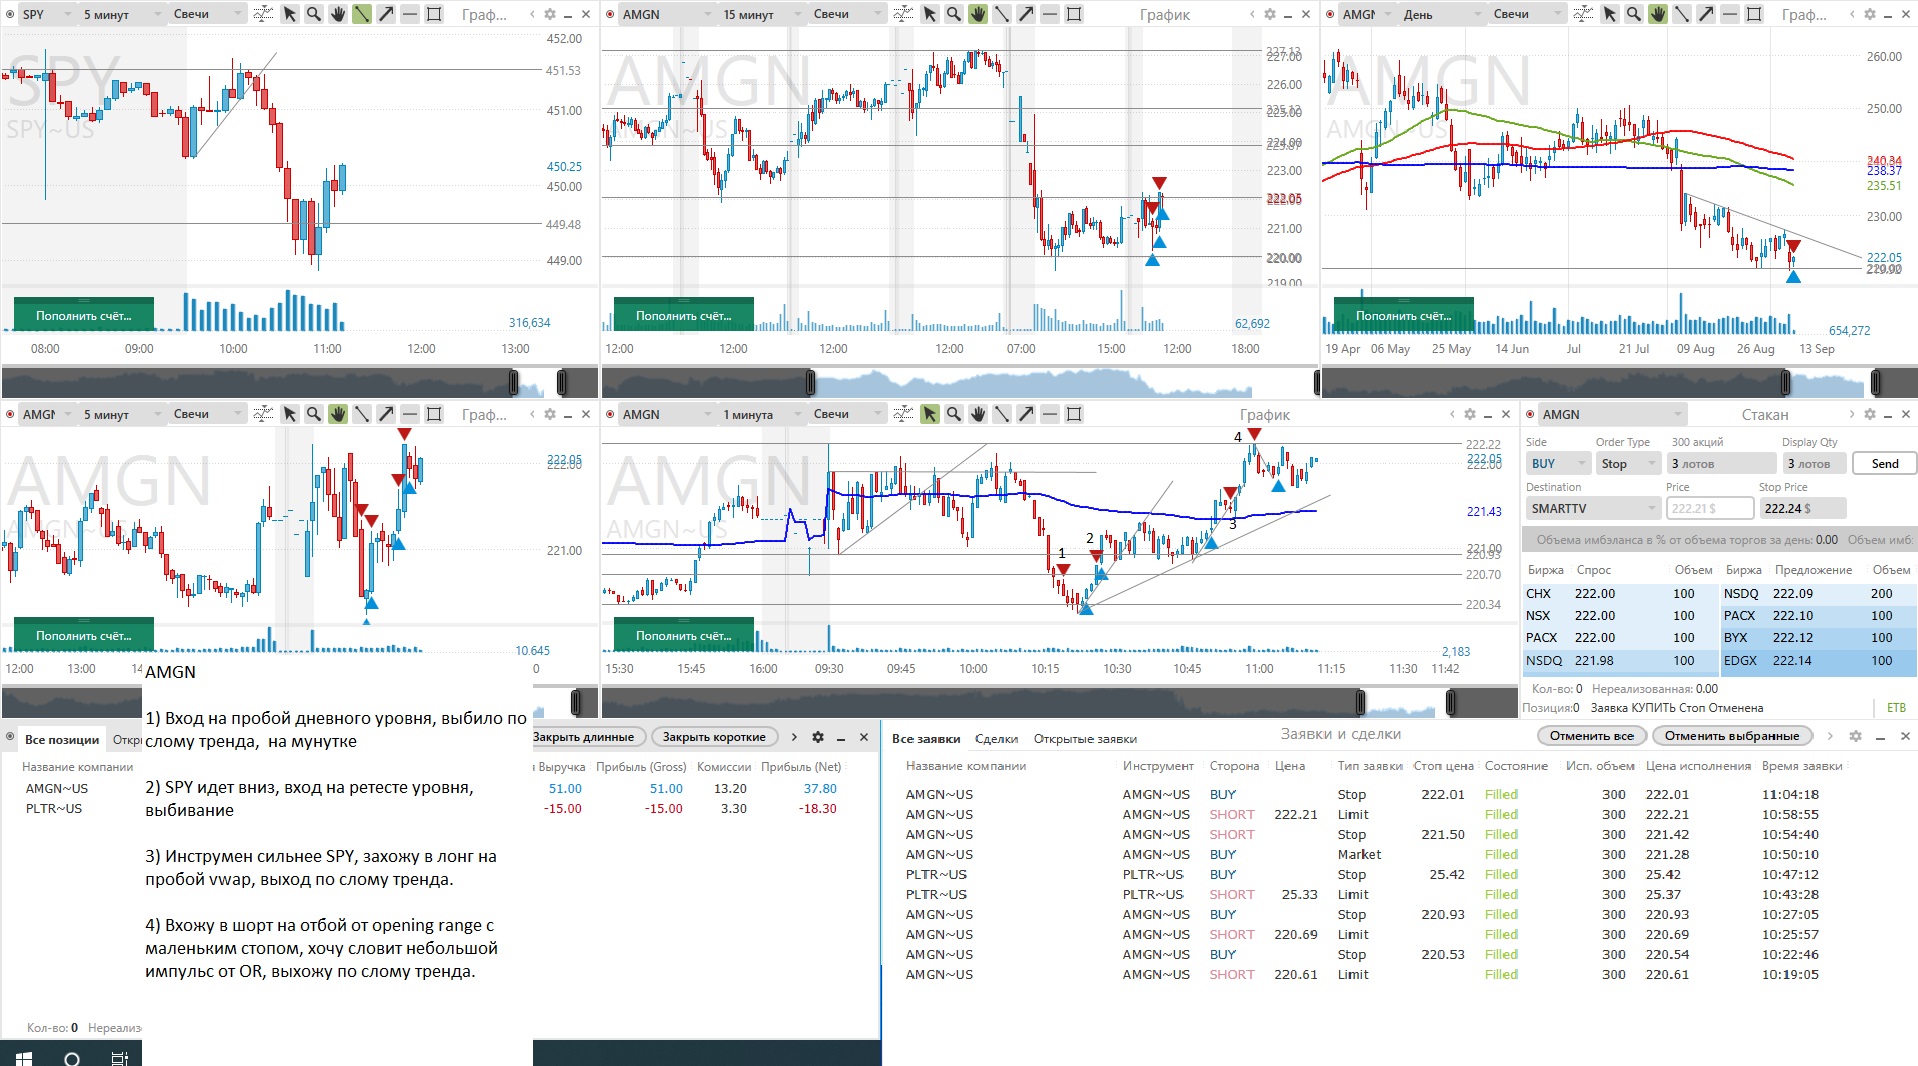The width and height of the screenshot is (1918, 1066).
Task: Select hand tool in AMGN 5-minute chart
Action: coord(337,414)
